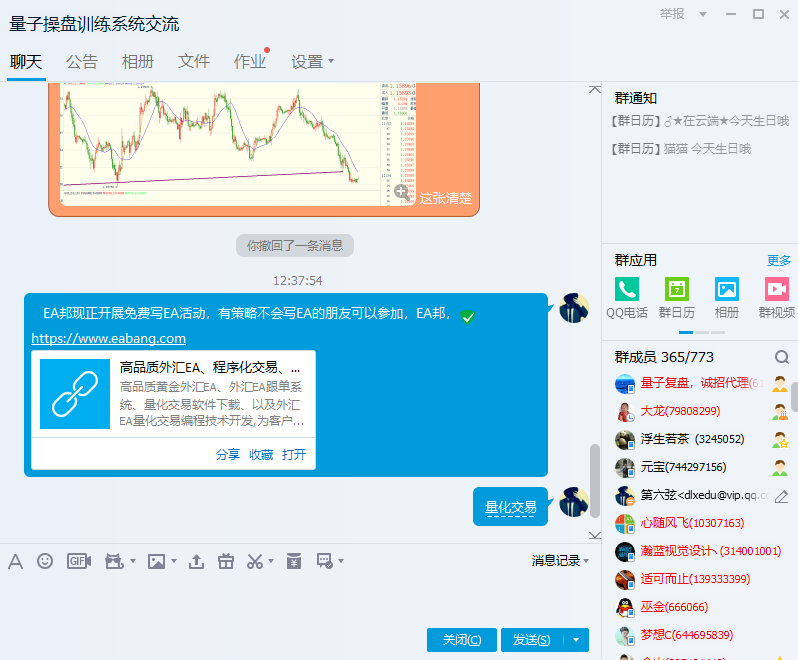Click edit pencil icon beside 第六弦
The width and height of the screenshot is (798, 660).
tap(781, 496)
